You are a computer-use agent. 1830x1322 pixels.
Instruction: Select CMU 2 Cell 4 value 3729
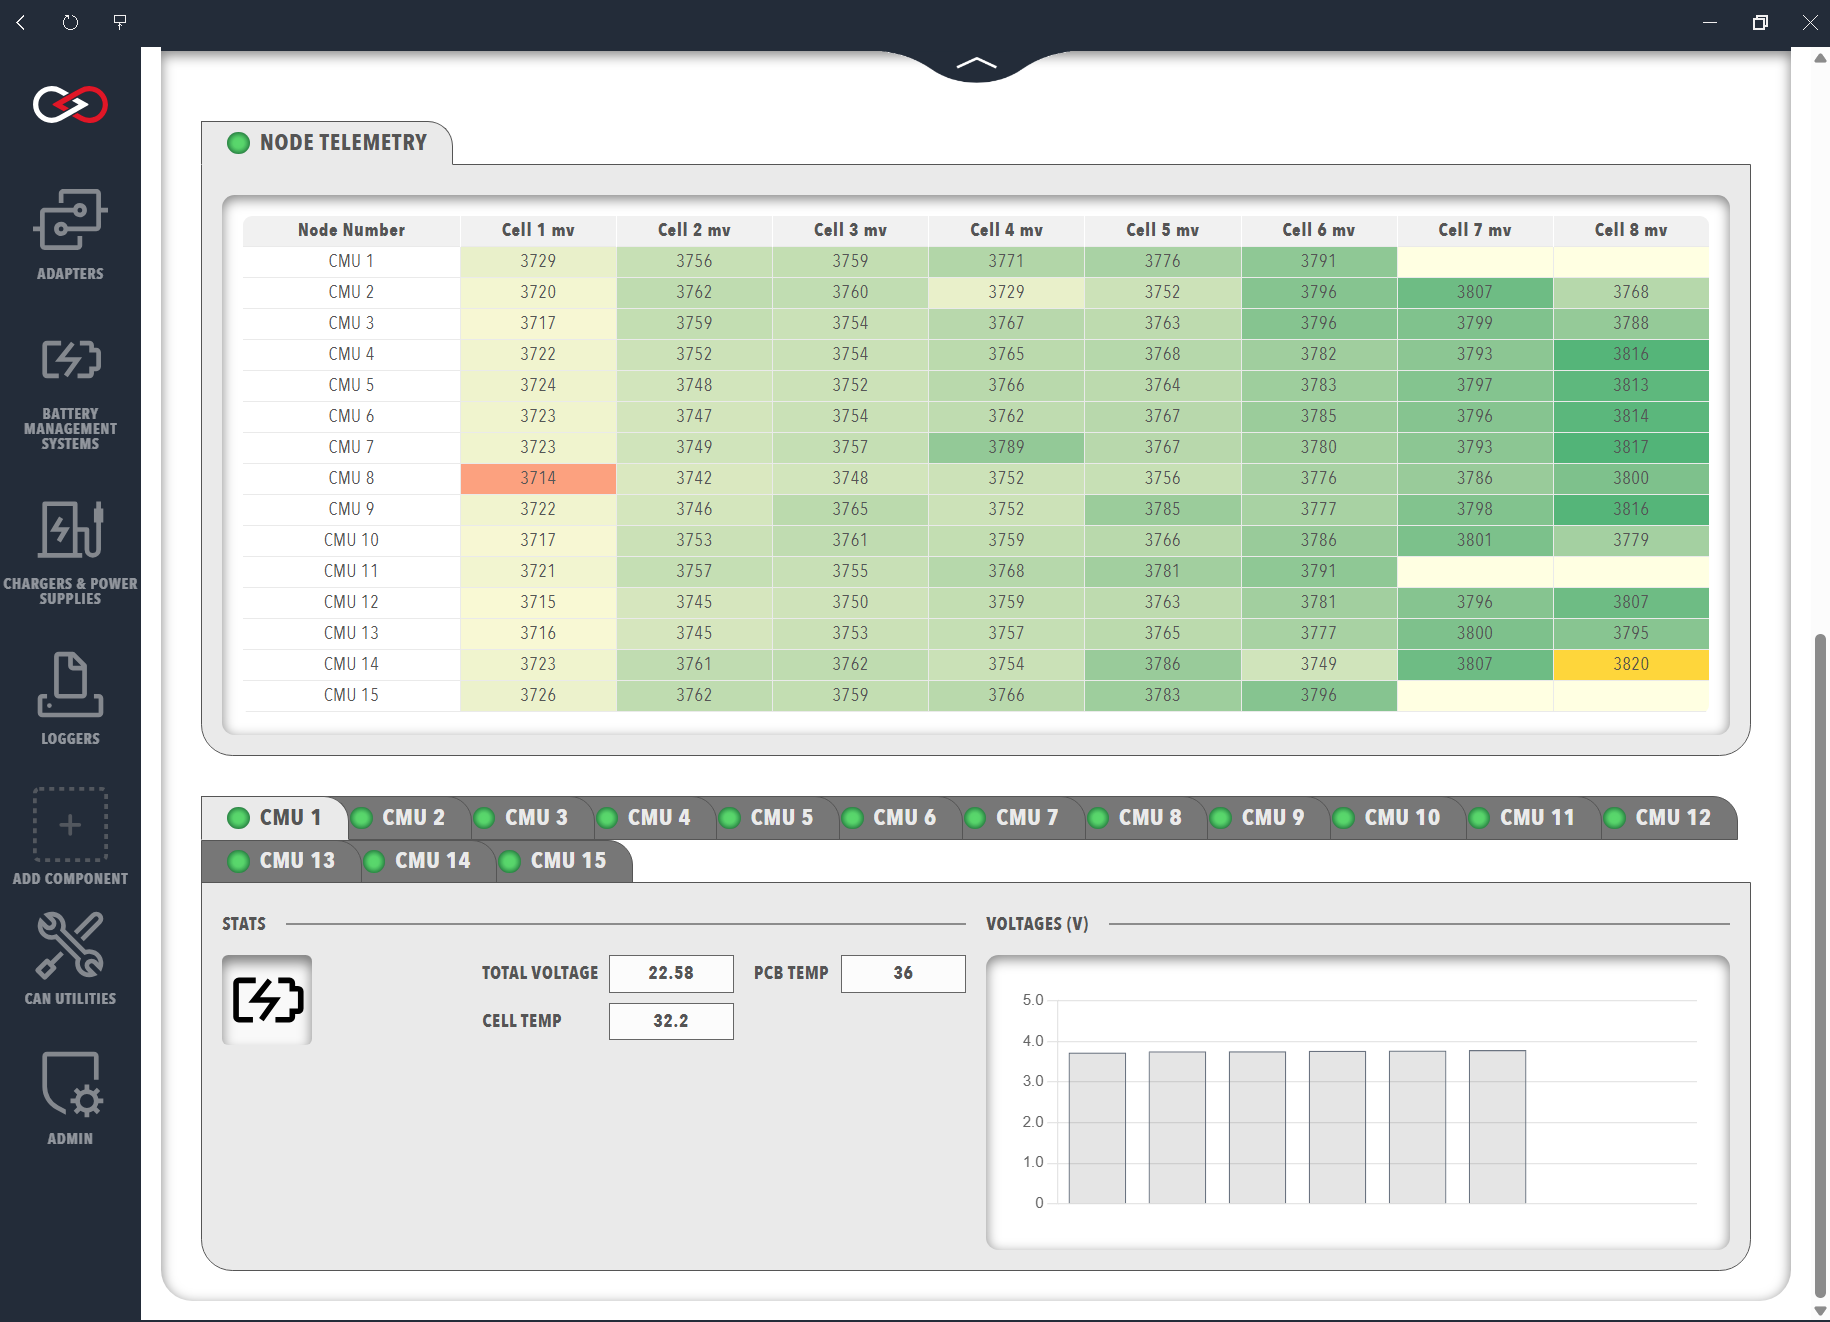tap(1006, 292)
